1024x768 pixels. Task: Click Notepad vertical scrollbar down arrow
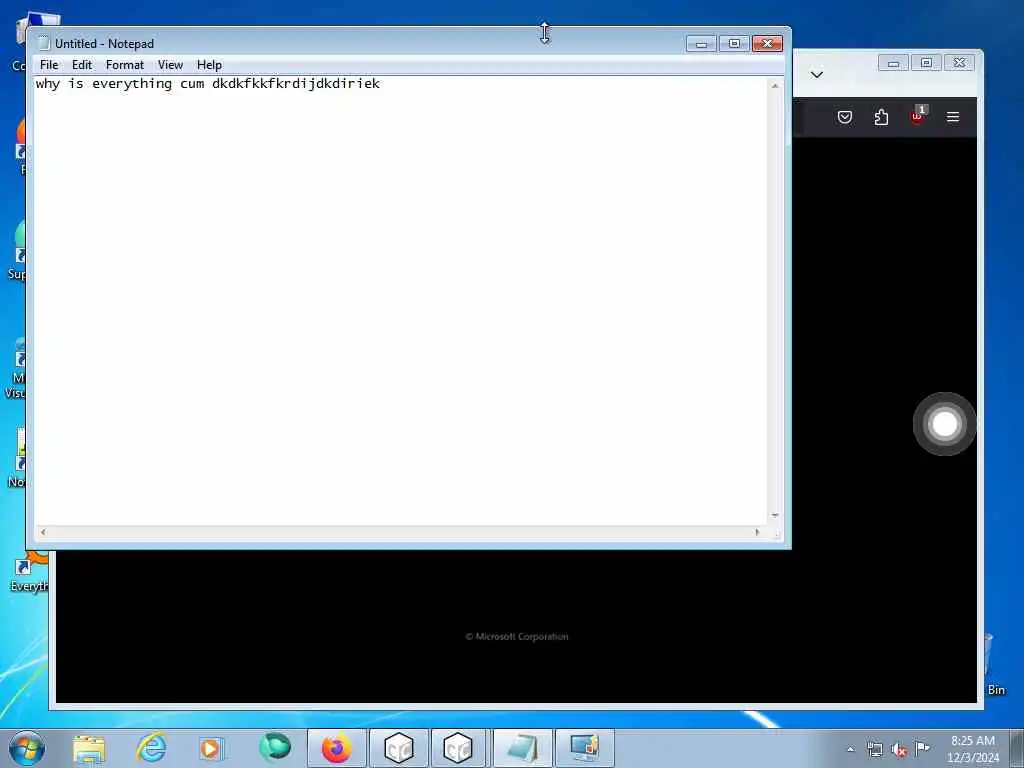(775, 516)
